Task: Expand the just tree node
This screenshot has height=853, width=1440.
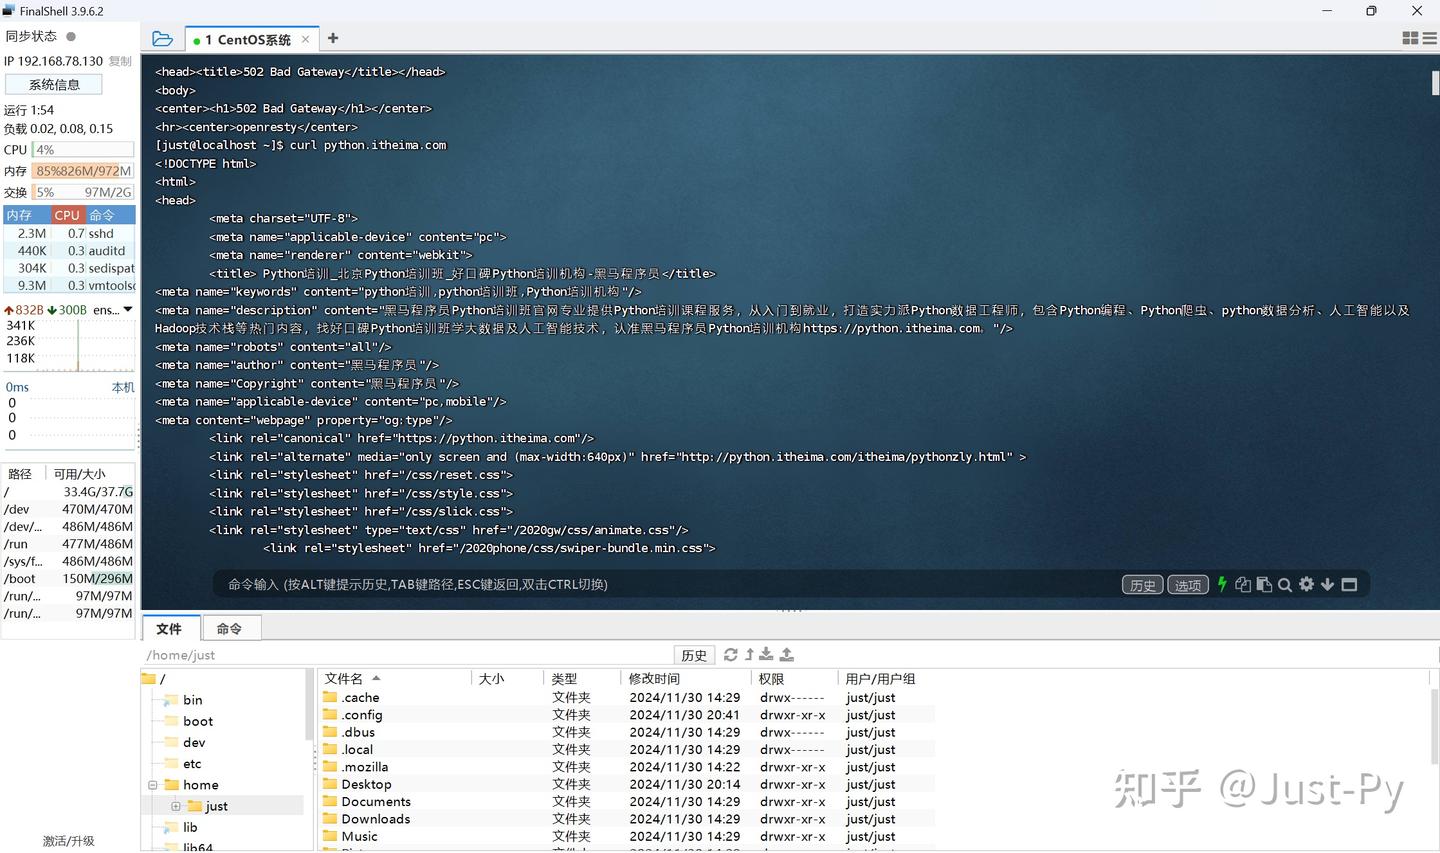Action: [x=175, y=806]
